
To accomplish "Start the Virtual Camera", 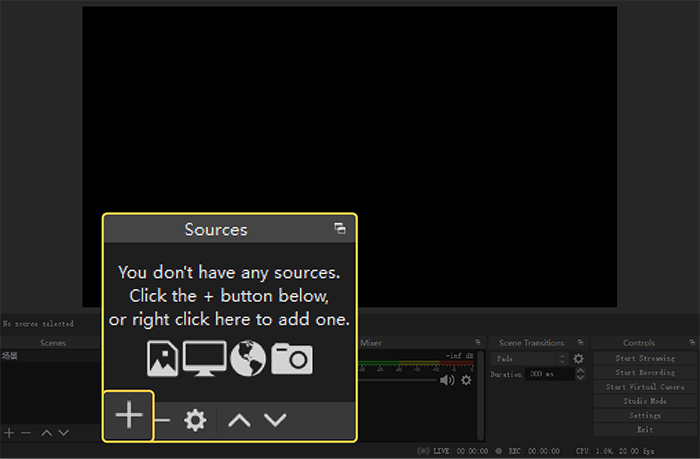I will (x=645, y=387).
